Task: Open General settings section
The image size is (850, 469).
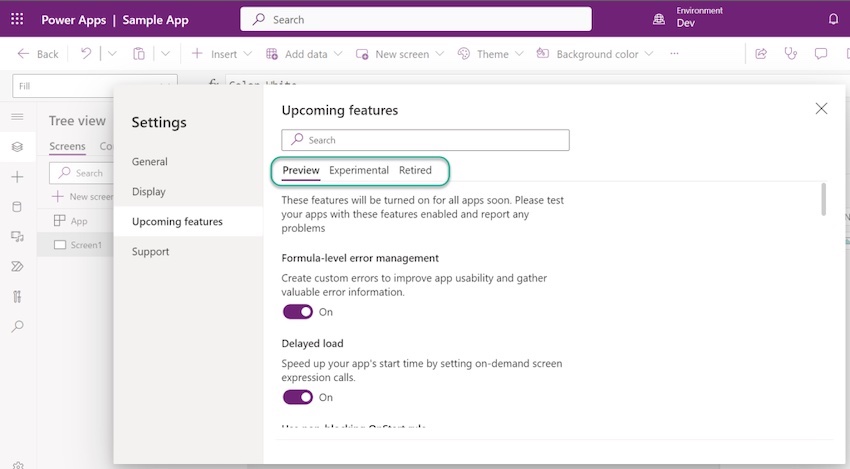Action: (150, 162)
